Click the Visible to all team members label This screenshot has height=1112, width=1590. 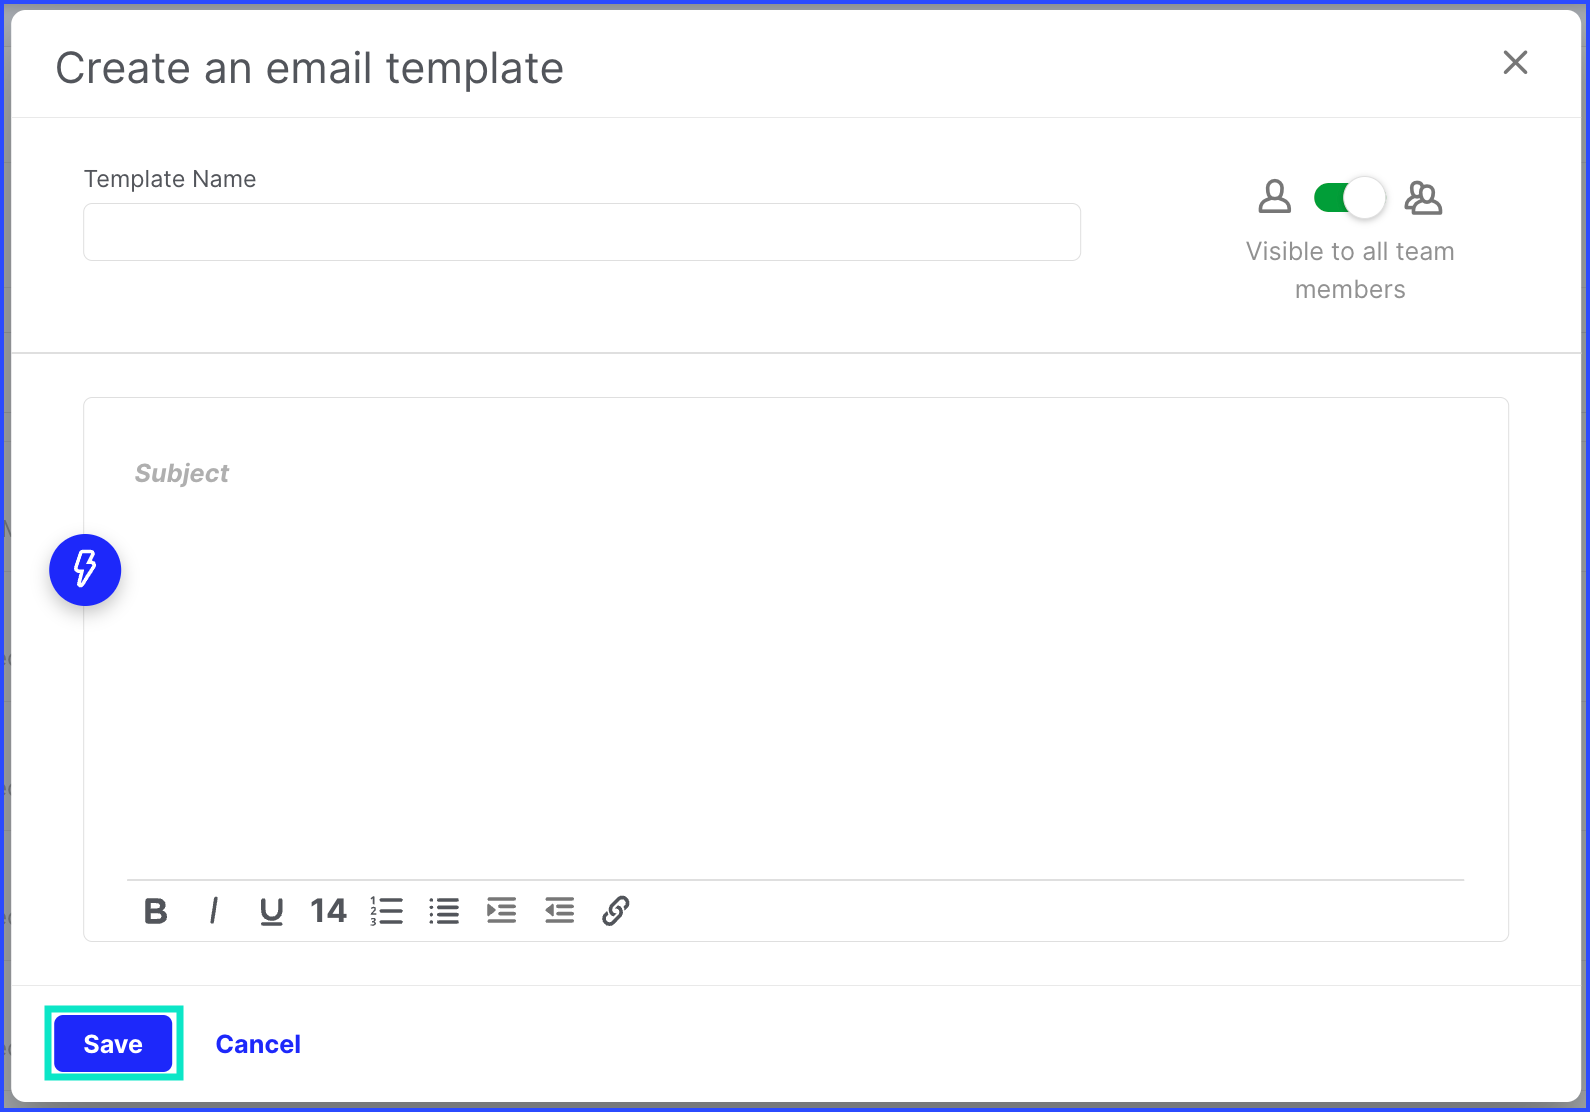click(1350, 270)
